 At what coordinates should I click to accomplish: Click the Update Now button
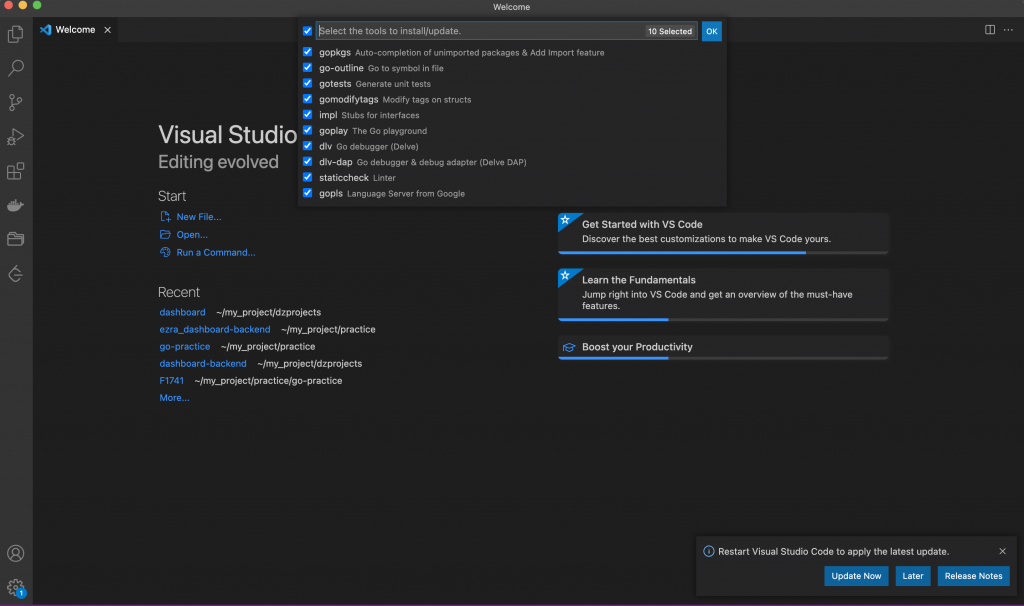(856, 576)
